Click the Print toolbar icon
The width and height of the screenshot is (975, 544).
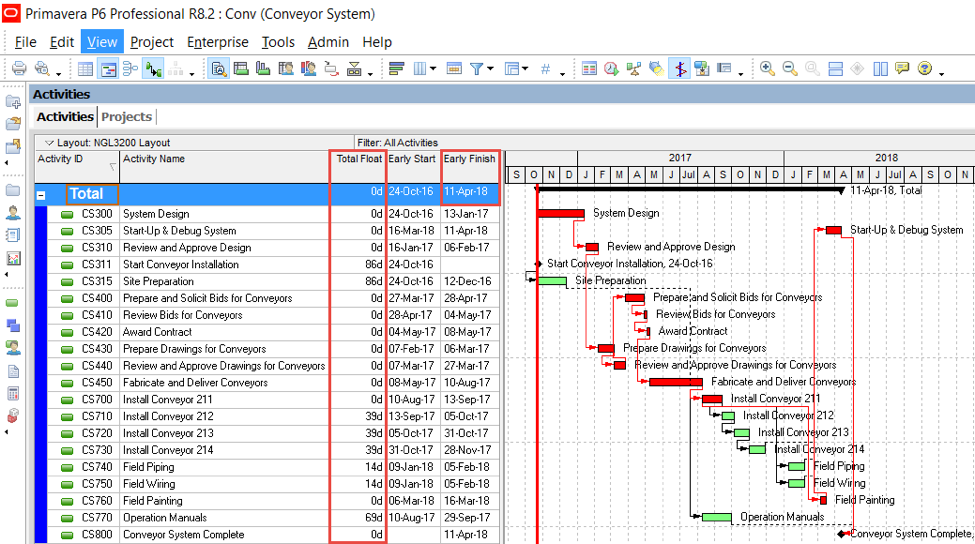pyautogui.click(x=19, y=68)
